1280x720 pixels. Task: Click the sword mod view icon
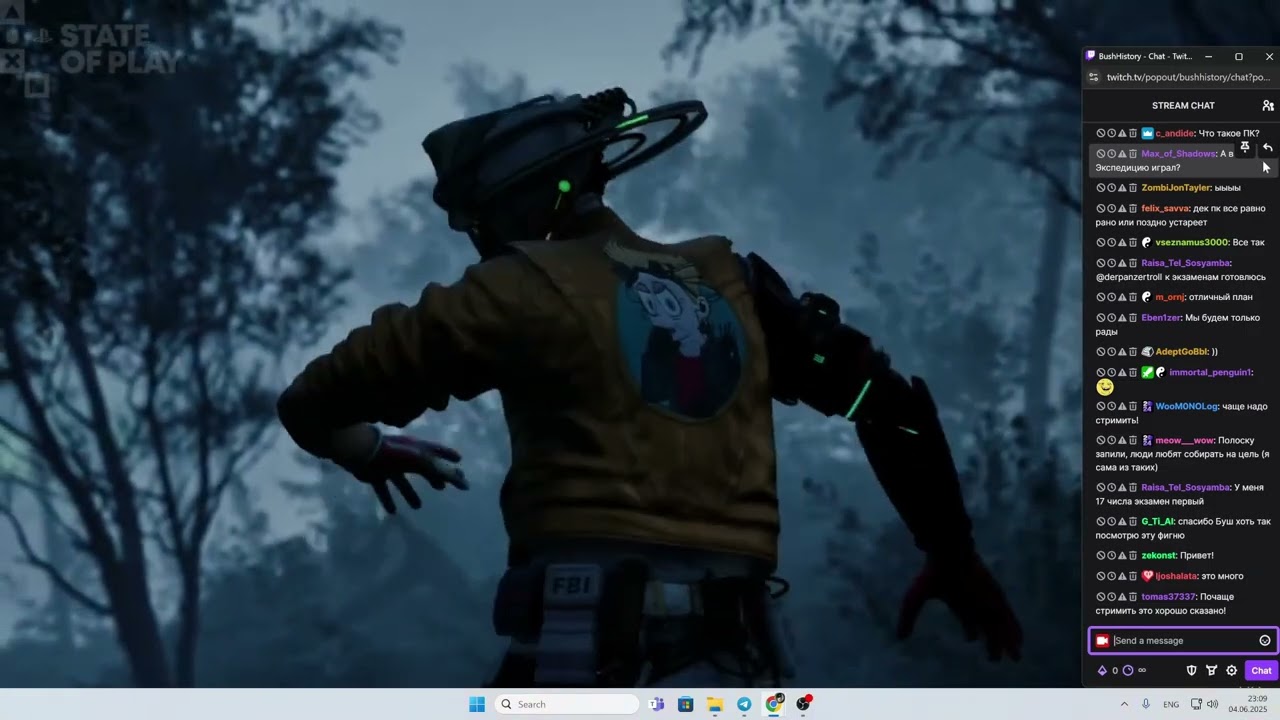click(1212, 671)
